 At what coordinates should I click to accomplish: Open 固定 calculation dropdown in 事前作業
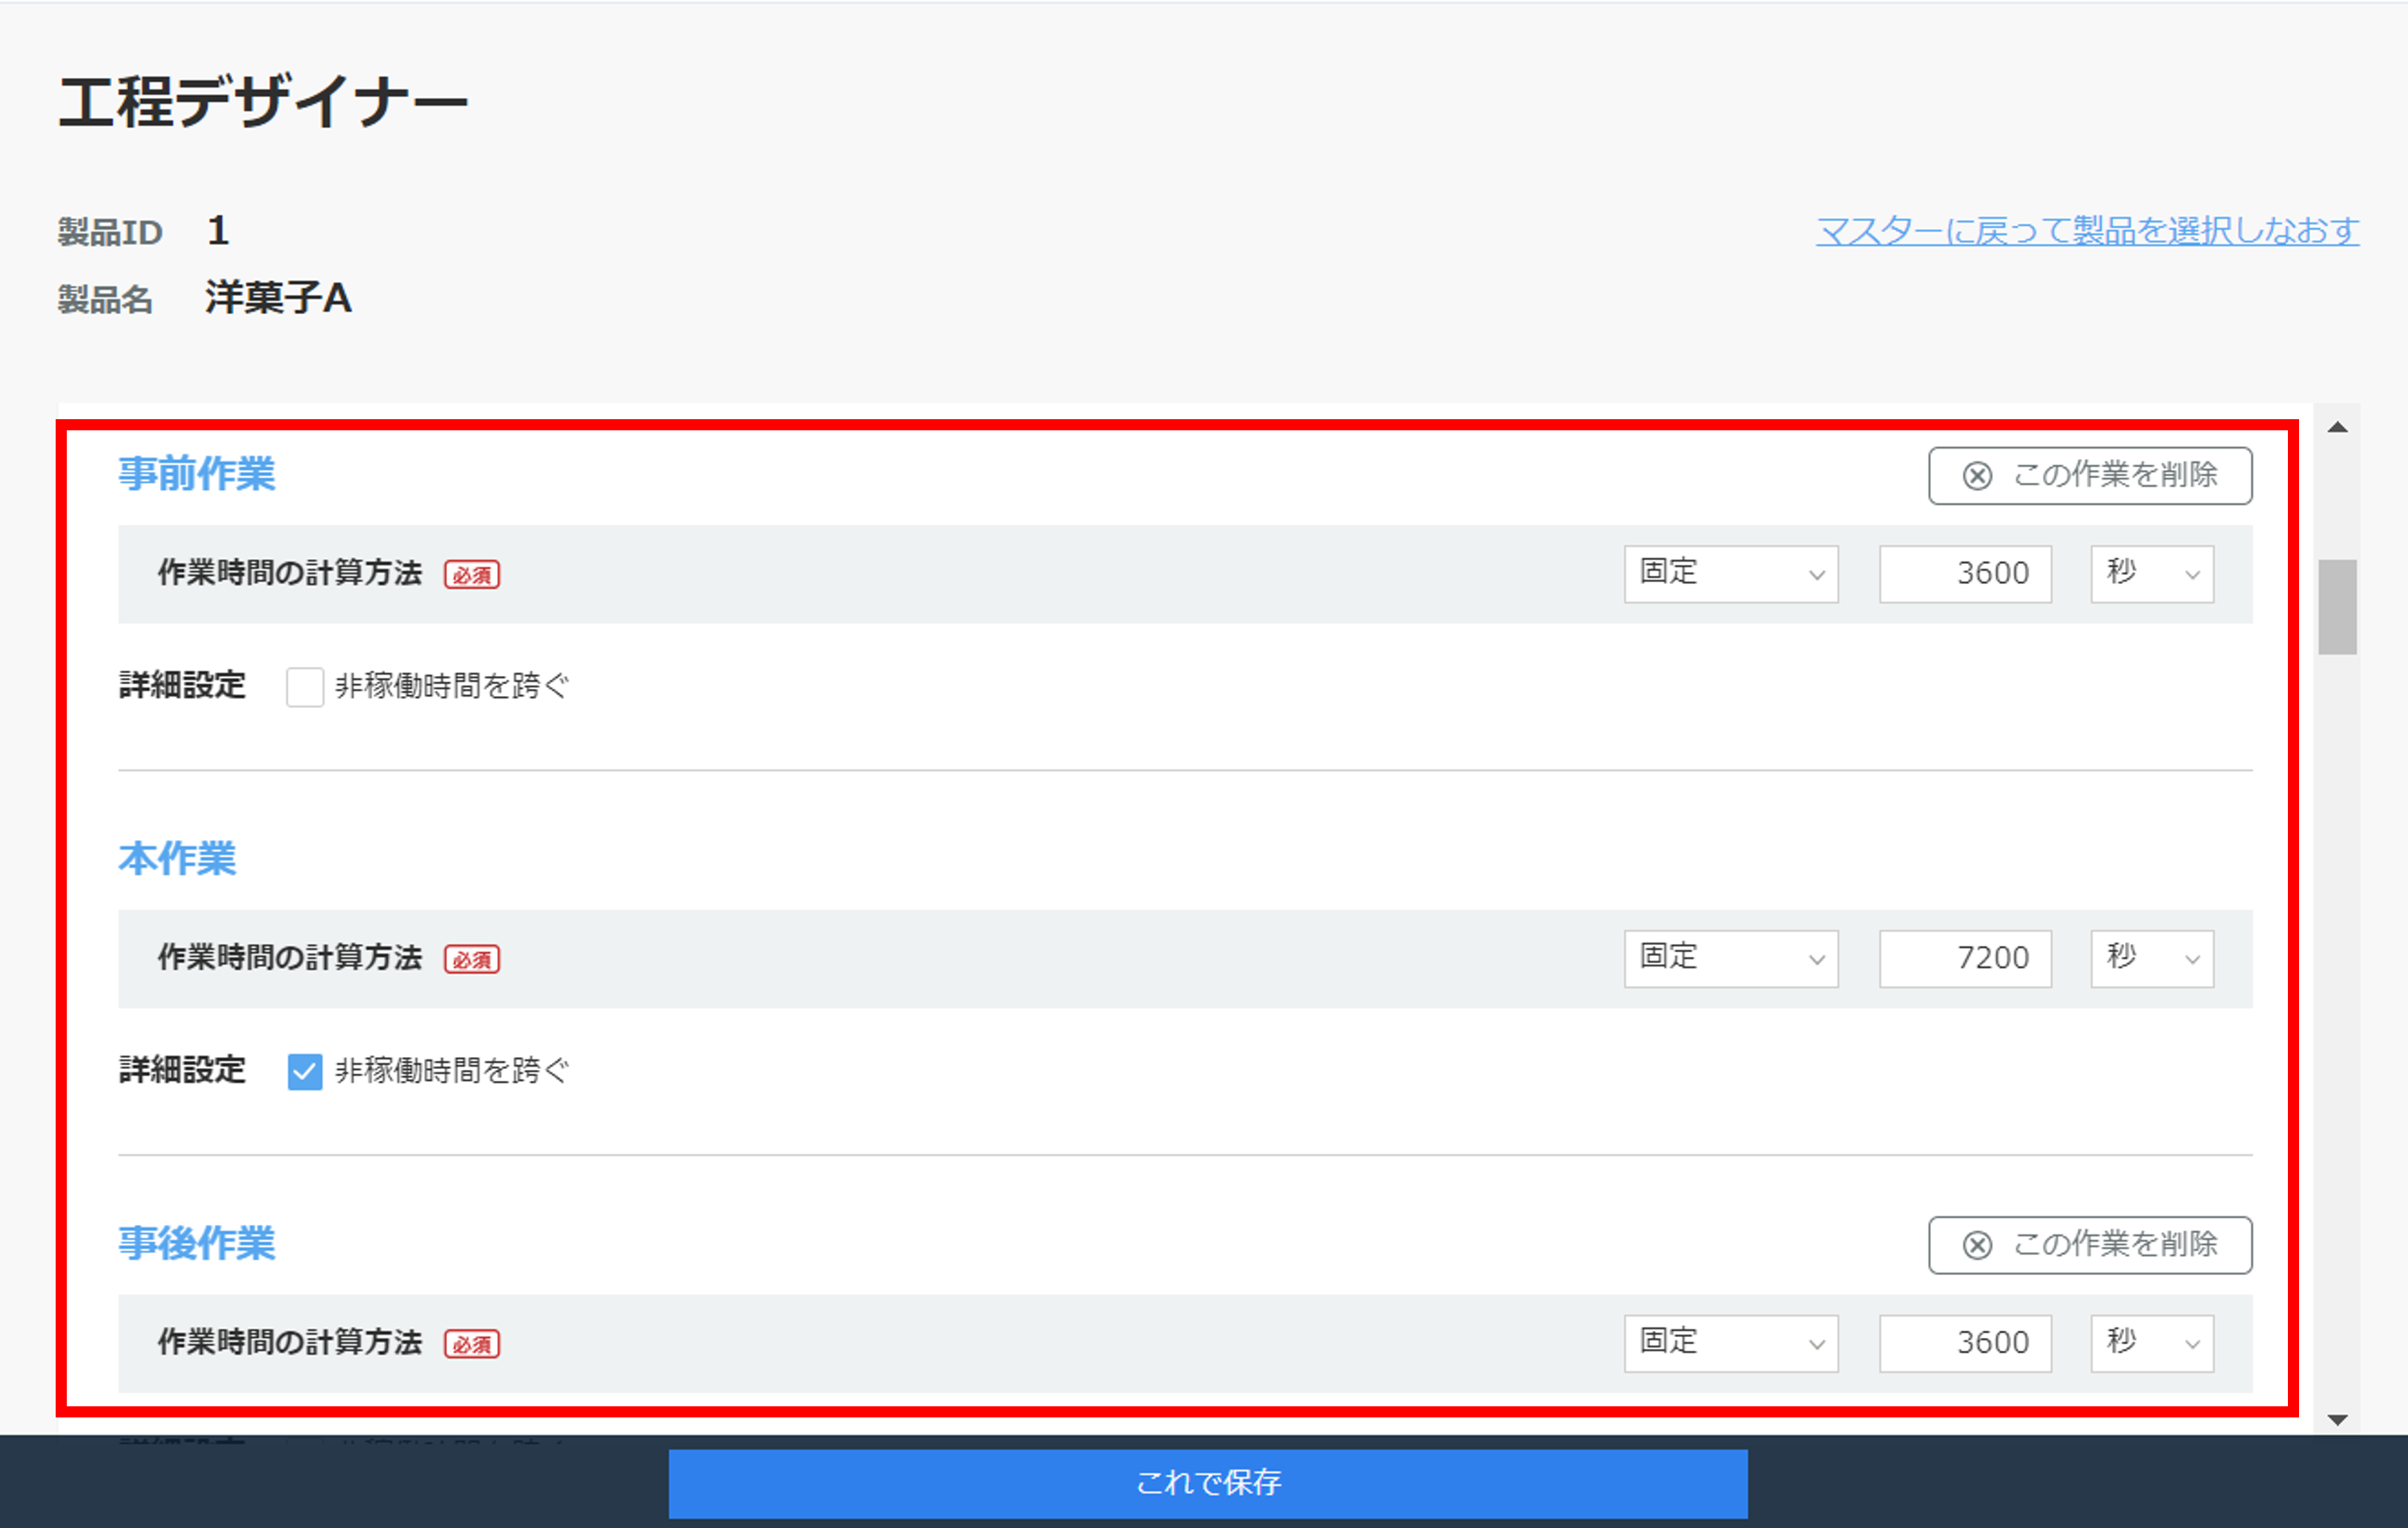click(x=1731, y=574)
